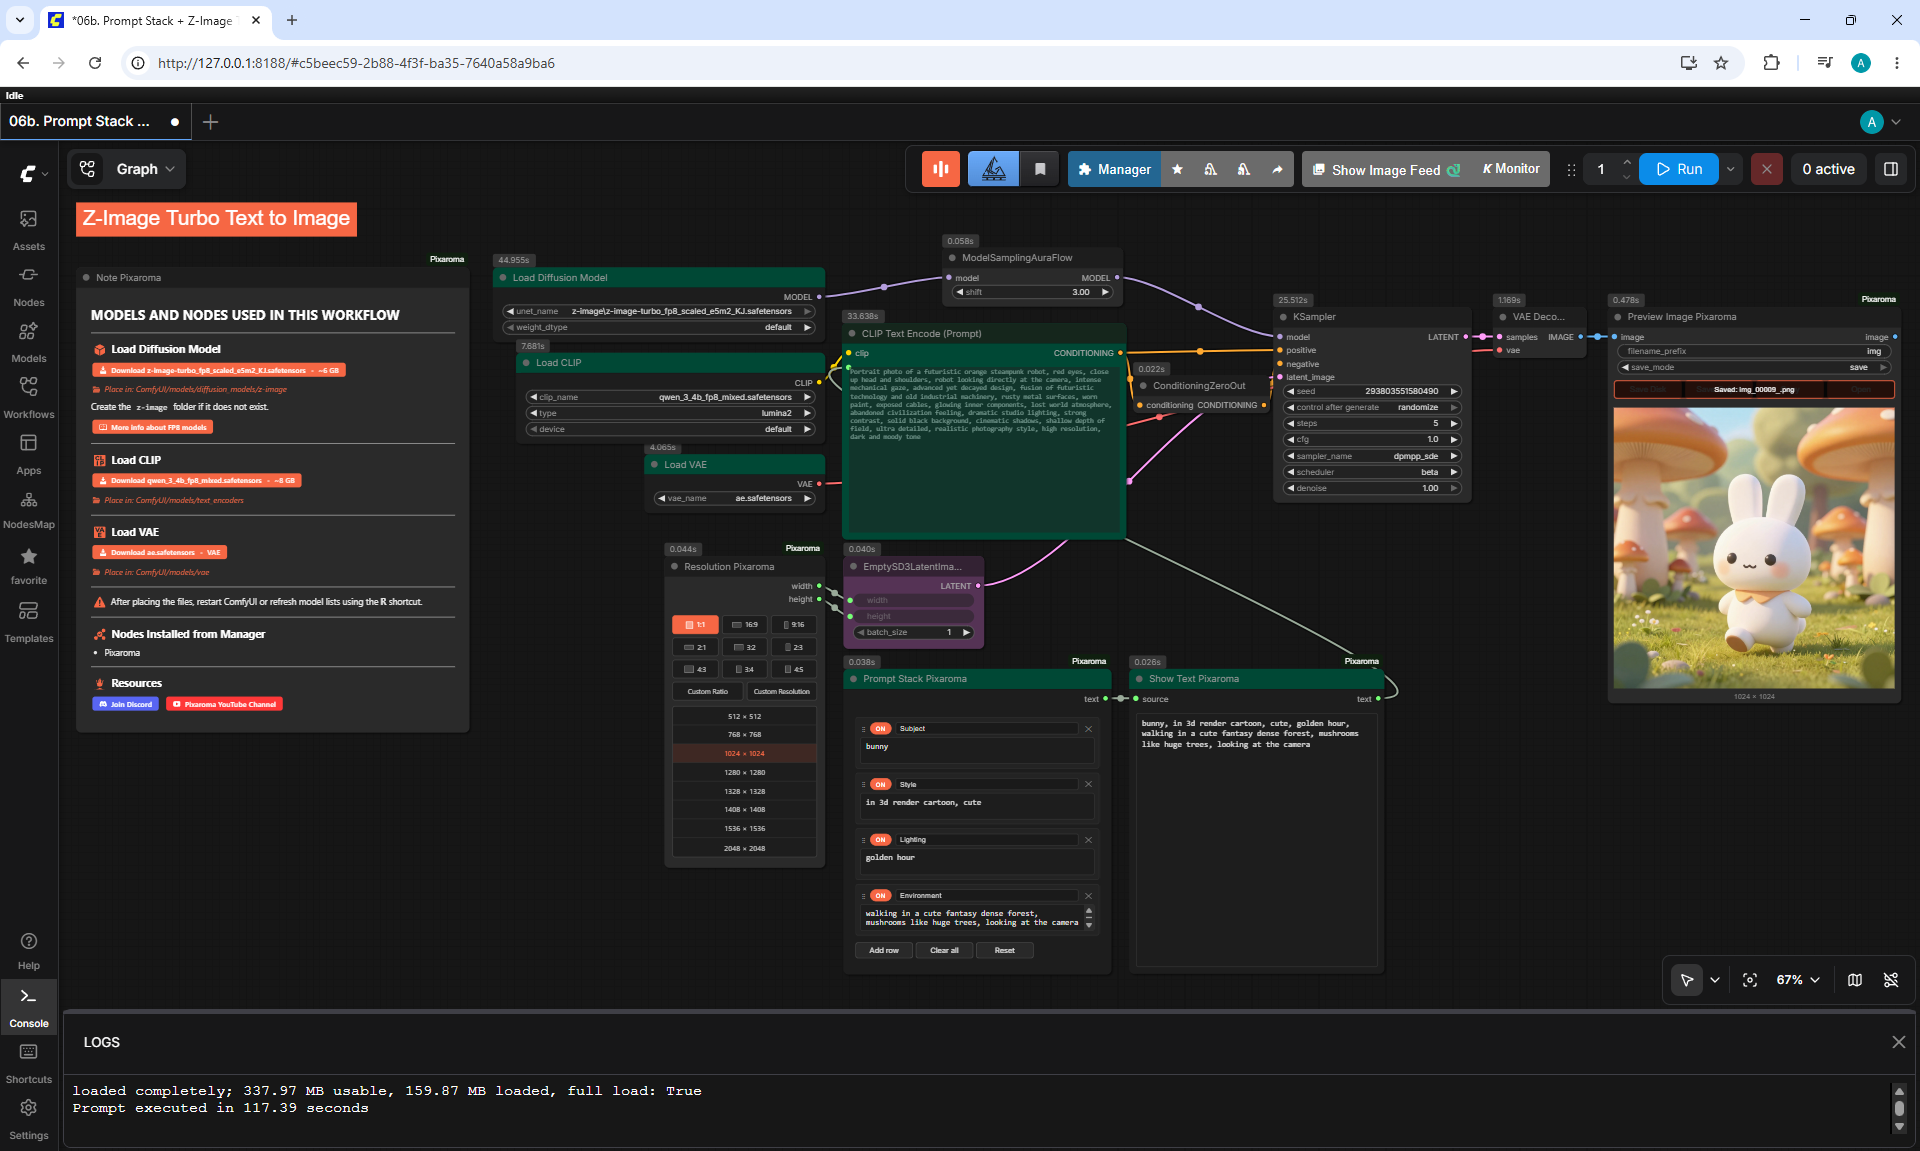Open the ComfyUI logo menu
The image size is (1920, 1151).
pos(33,173)
